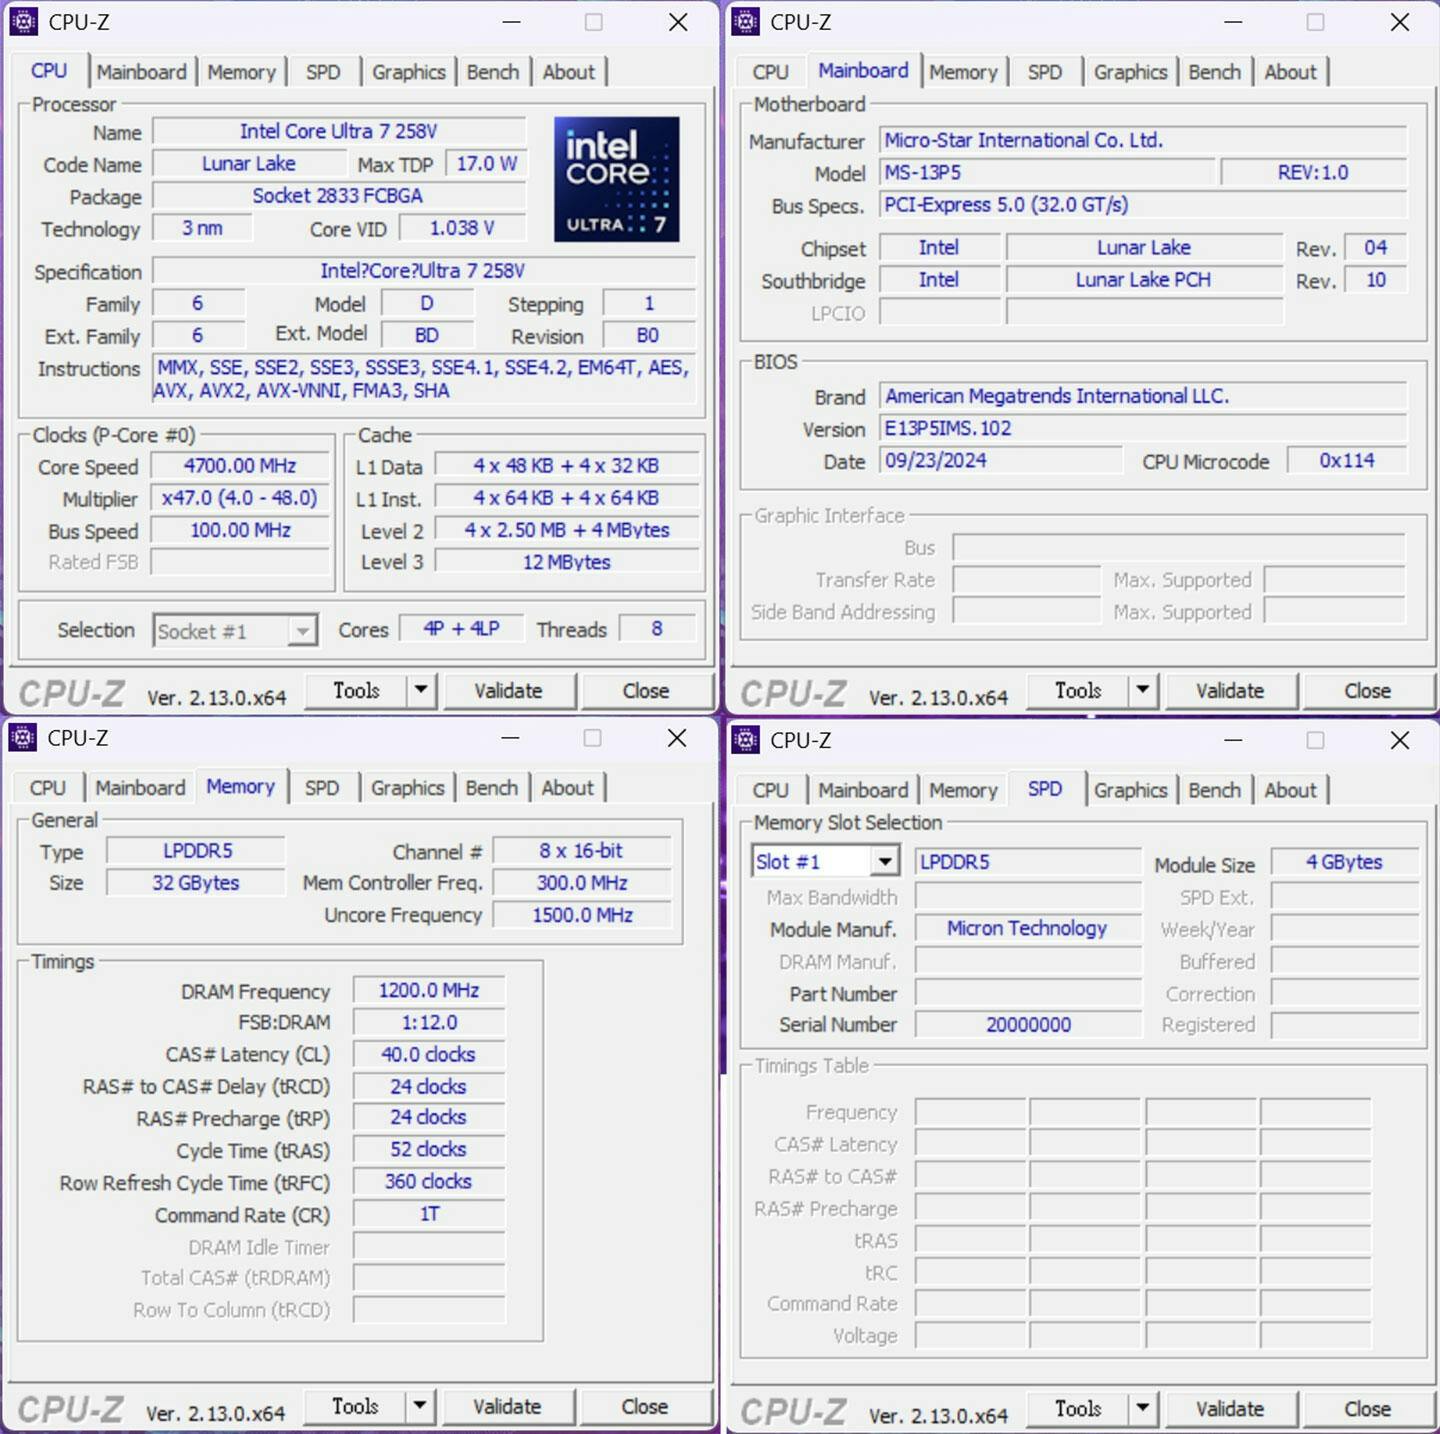
Task: Close the Memory tab CPU-Z window
Action: [677, 738]
